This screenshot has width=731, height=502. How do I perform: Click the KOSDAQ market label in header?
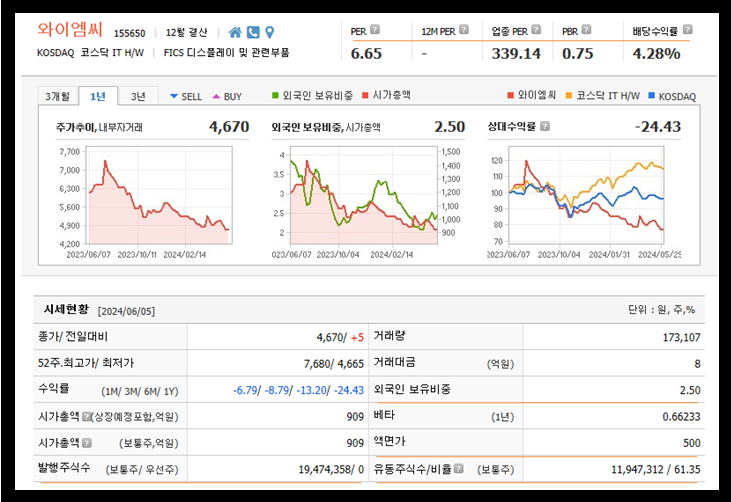coord(55,53)
